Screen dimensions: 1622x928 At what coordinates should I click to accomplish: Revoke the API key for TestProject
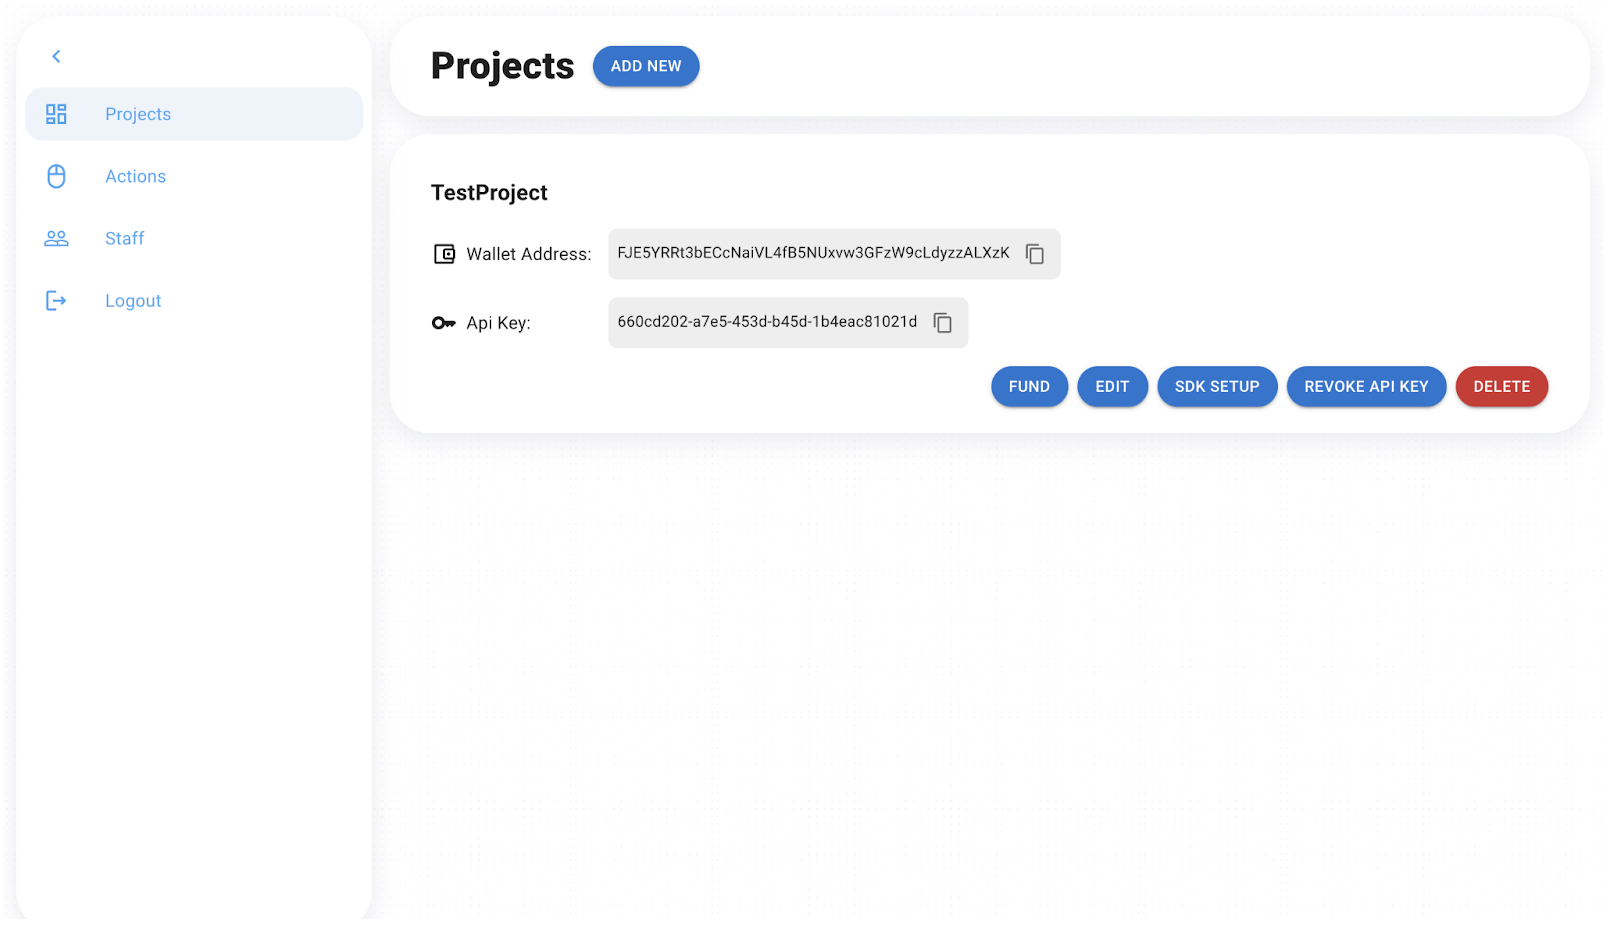point(1366,387)
